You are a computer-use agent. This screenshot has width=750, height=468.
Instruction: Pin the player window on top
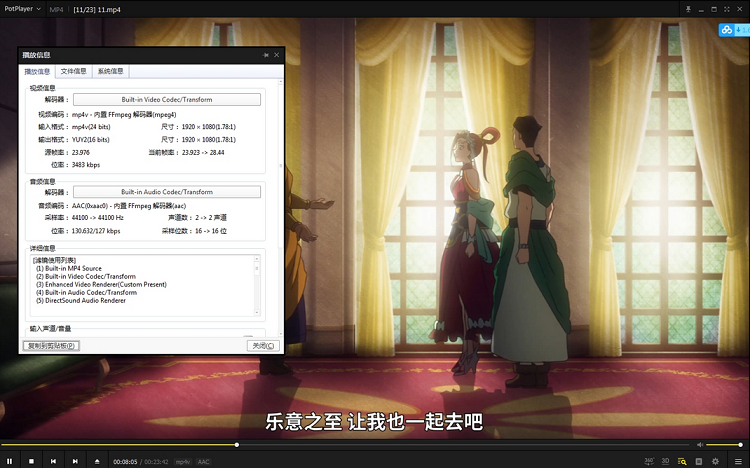click(x=688, y=8)
